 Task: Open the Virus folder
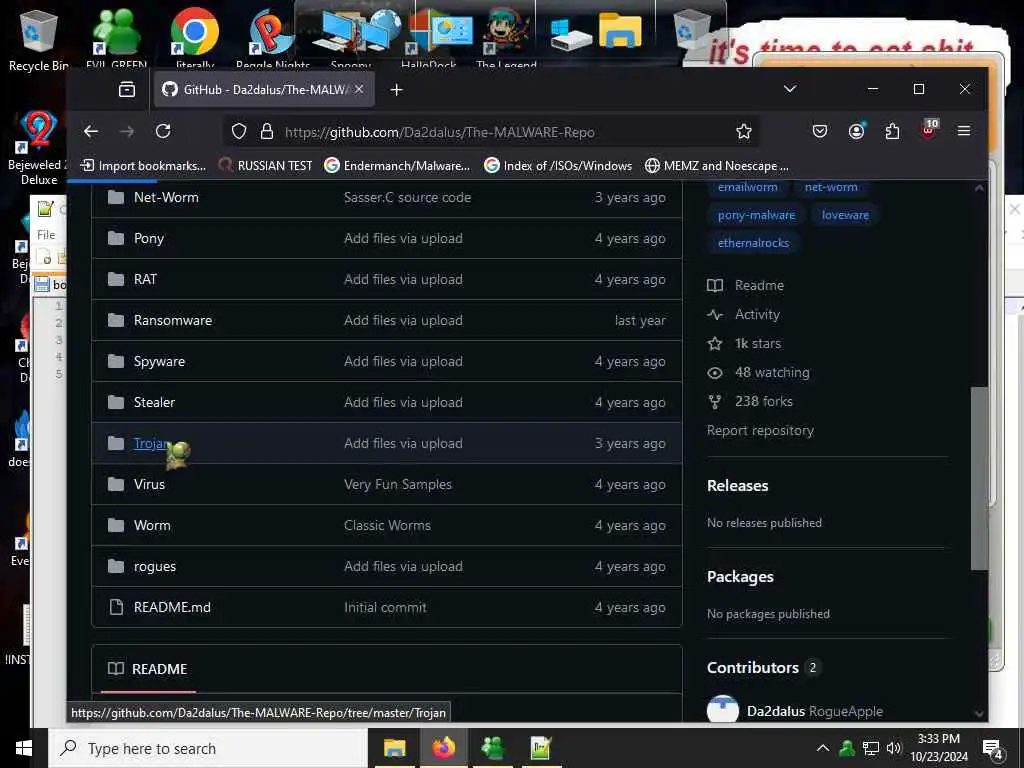coord(149,485)
